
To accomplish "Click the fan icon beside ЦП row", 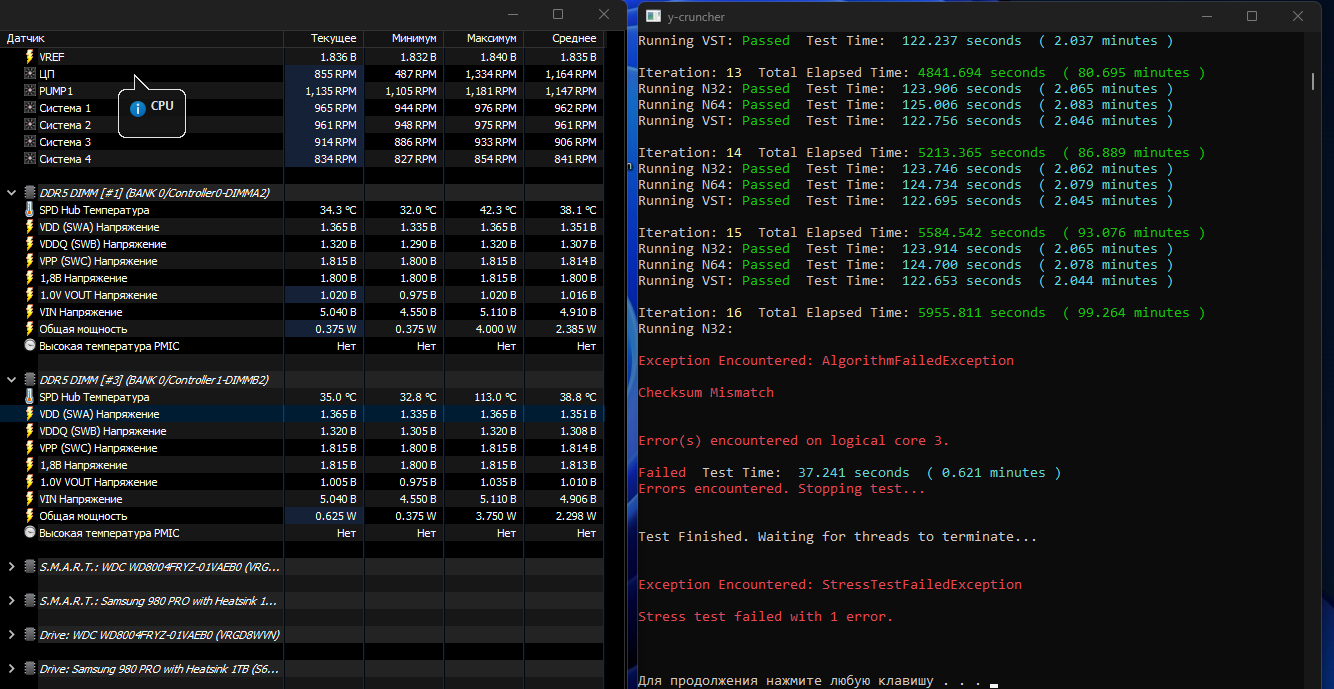I will tap(29, 74).
